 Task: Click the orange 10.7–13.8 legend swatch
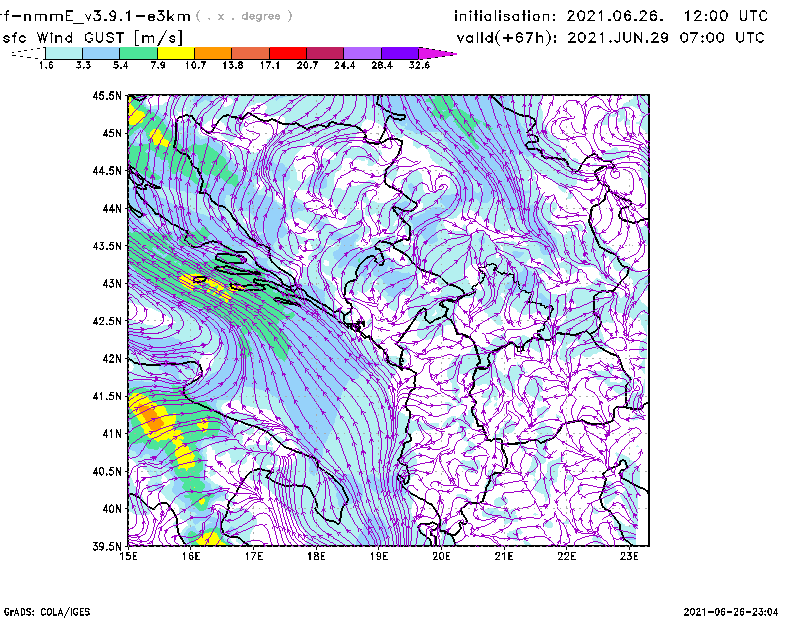tap(213, 53)
